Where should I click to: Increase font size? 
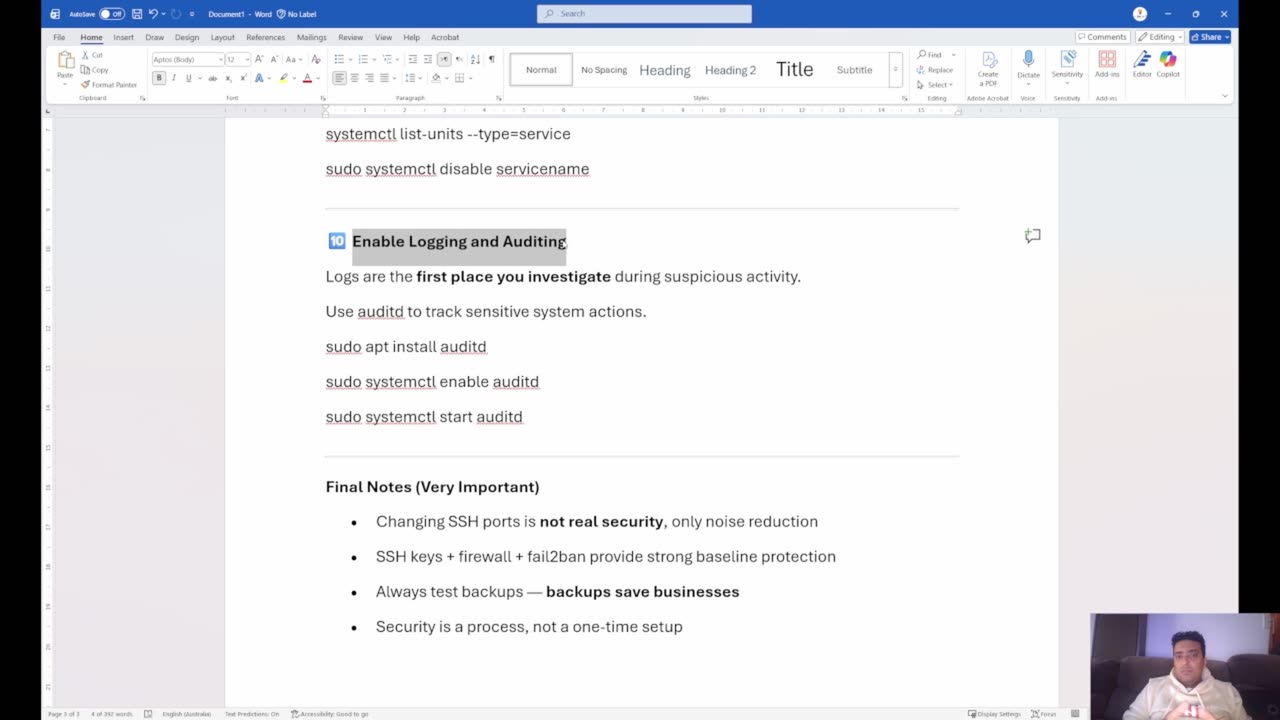point(259,59)
